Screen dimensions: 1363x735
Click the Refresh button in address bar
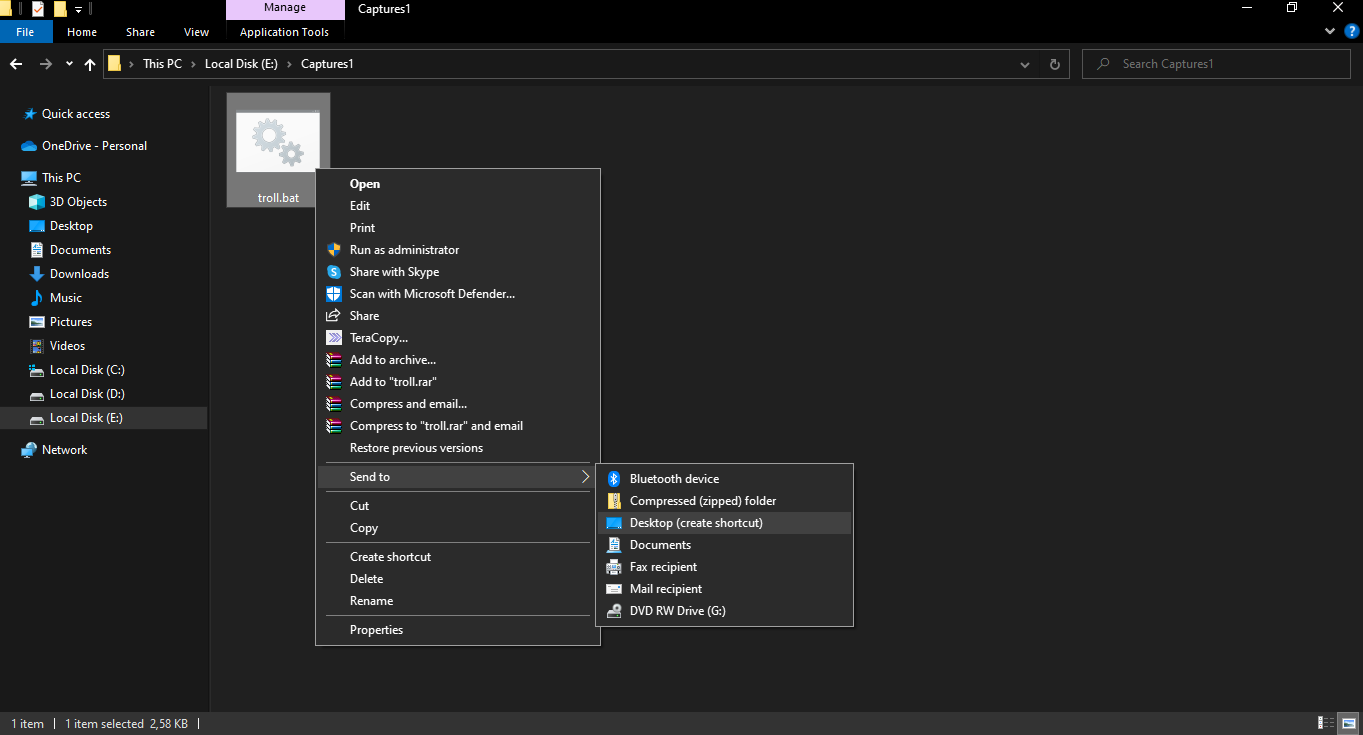[x=1054, y=64]
